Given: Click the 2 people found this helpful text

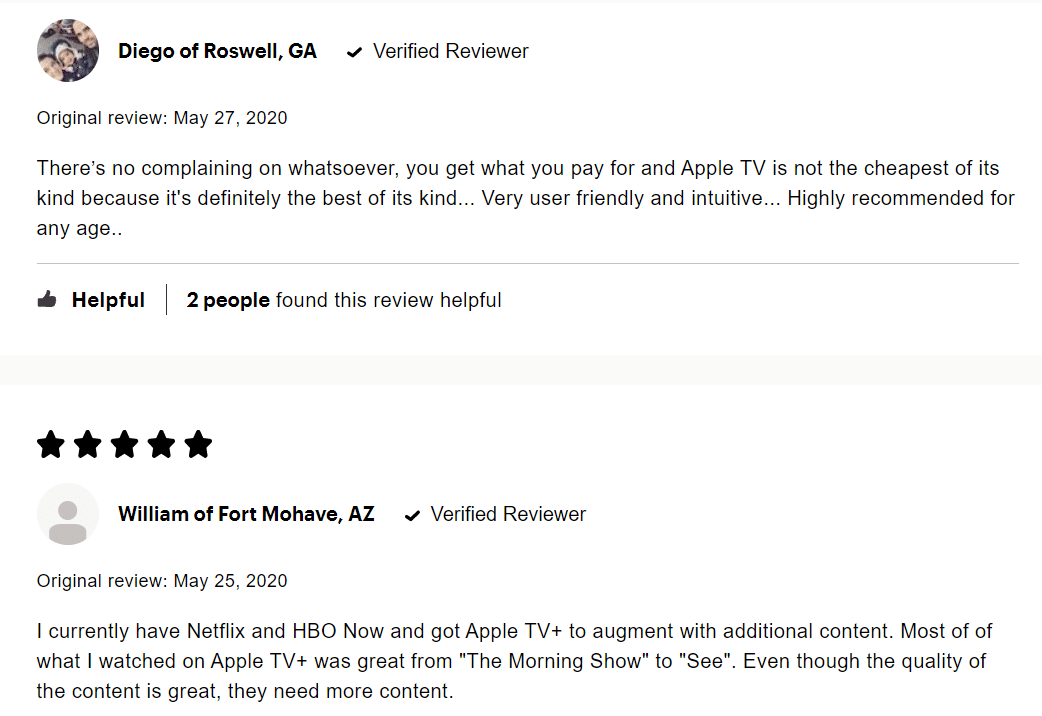Looking at the screenshot, I should (x=344, y=300).
